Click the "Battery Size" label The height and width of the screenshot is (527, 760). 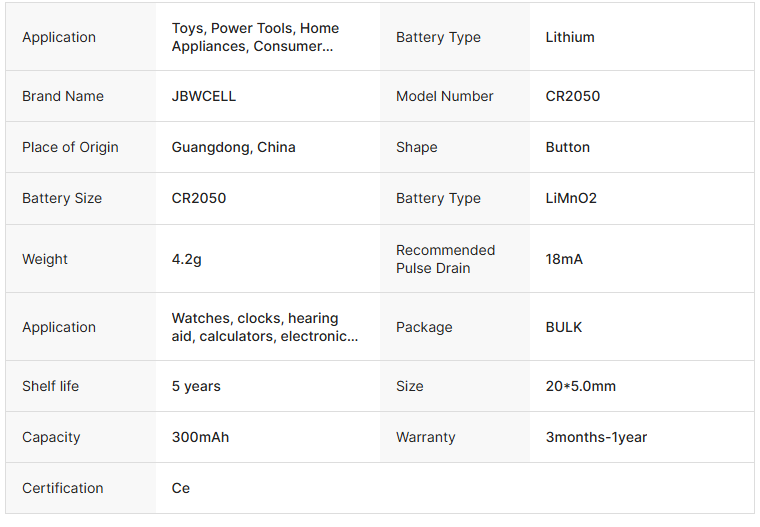click(62, 198)
